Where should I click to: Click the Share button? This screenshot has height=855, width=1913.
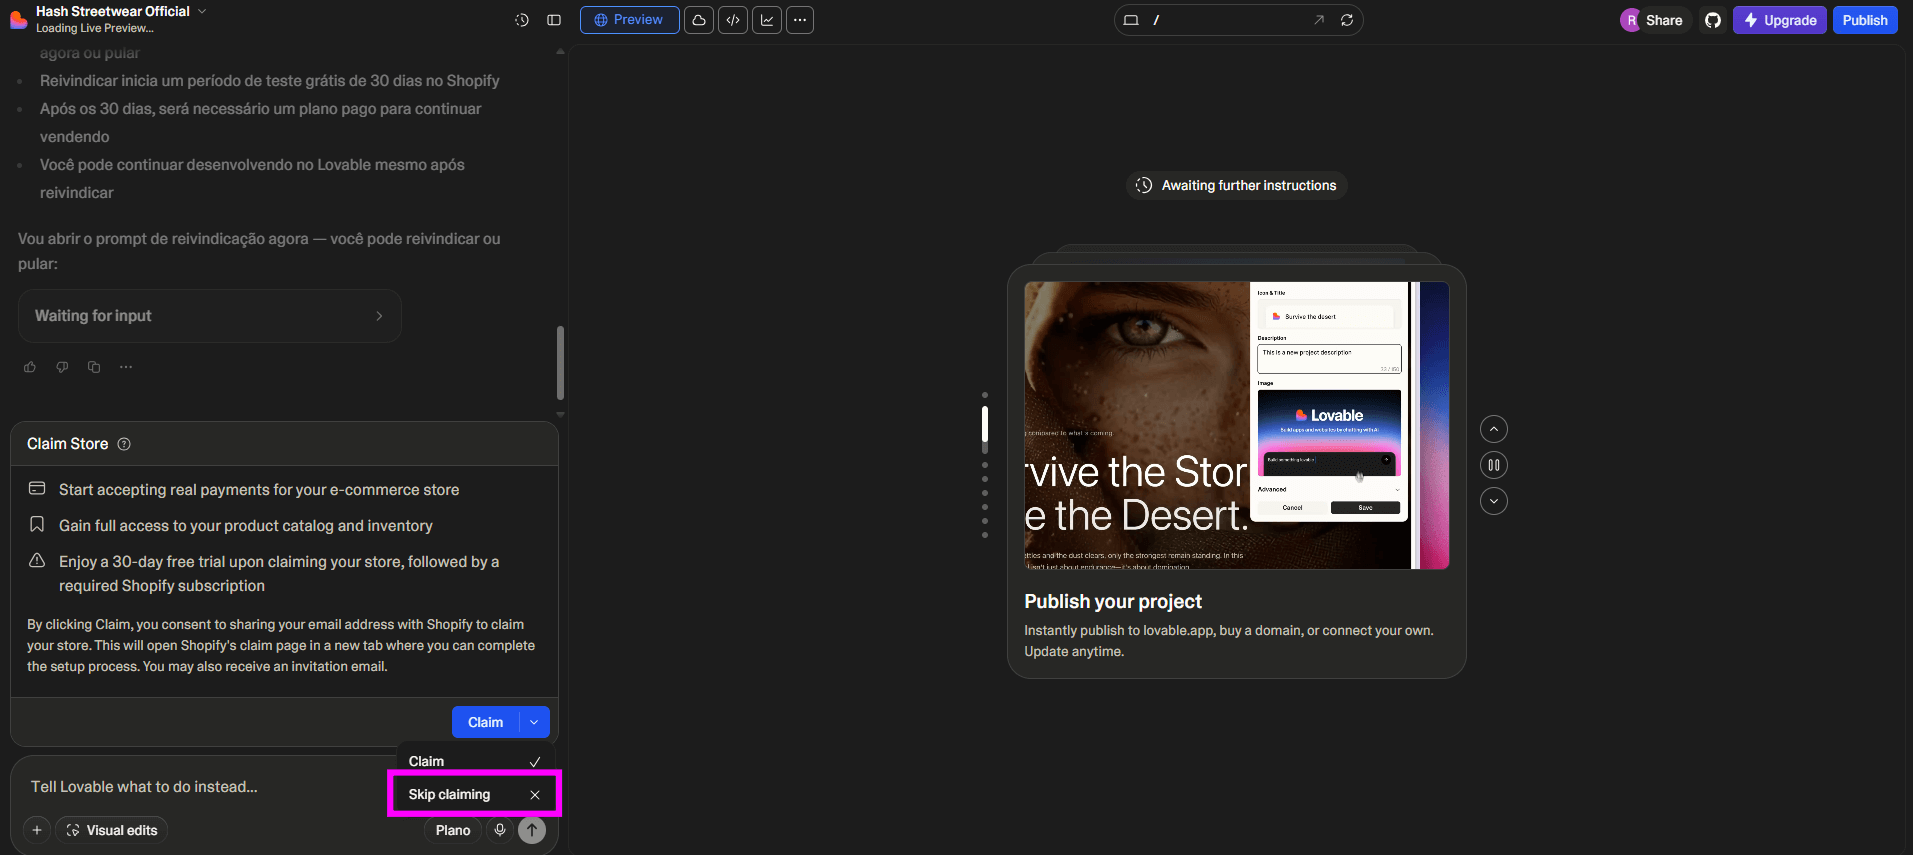pyautogui.click(x=1664, y=20)
